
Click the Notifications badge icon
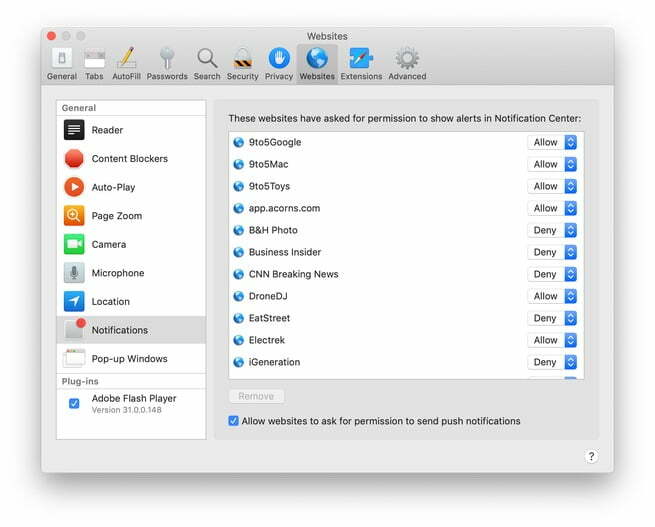coord(75,329)
